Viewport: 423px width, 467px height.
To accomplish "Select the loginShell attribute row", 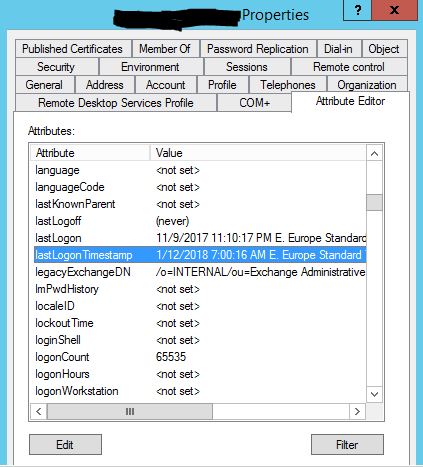I will pos(199,340).
